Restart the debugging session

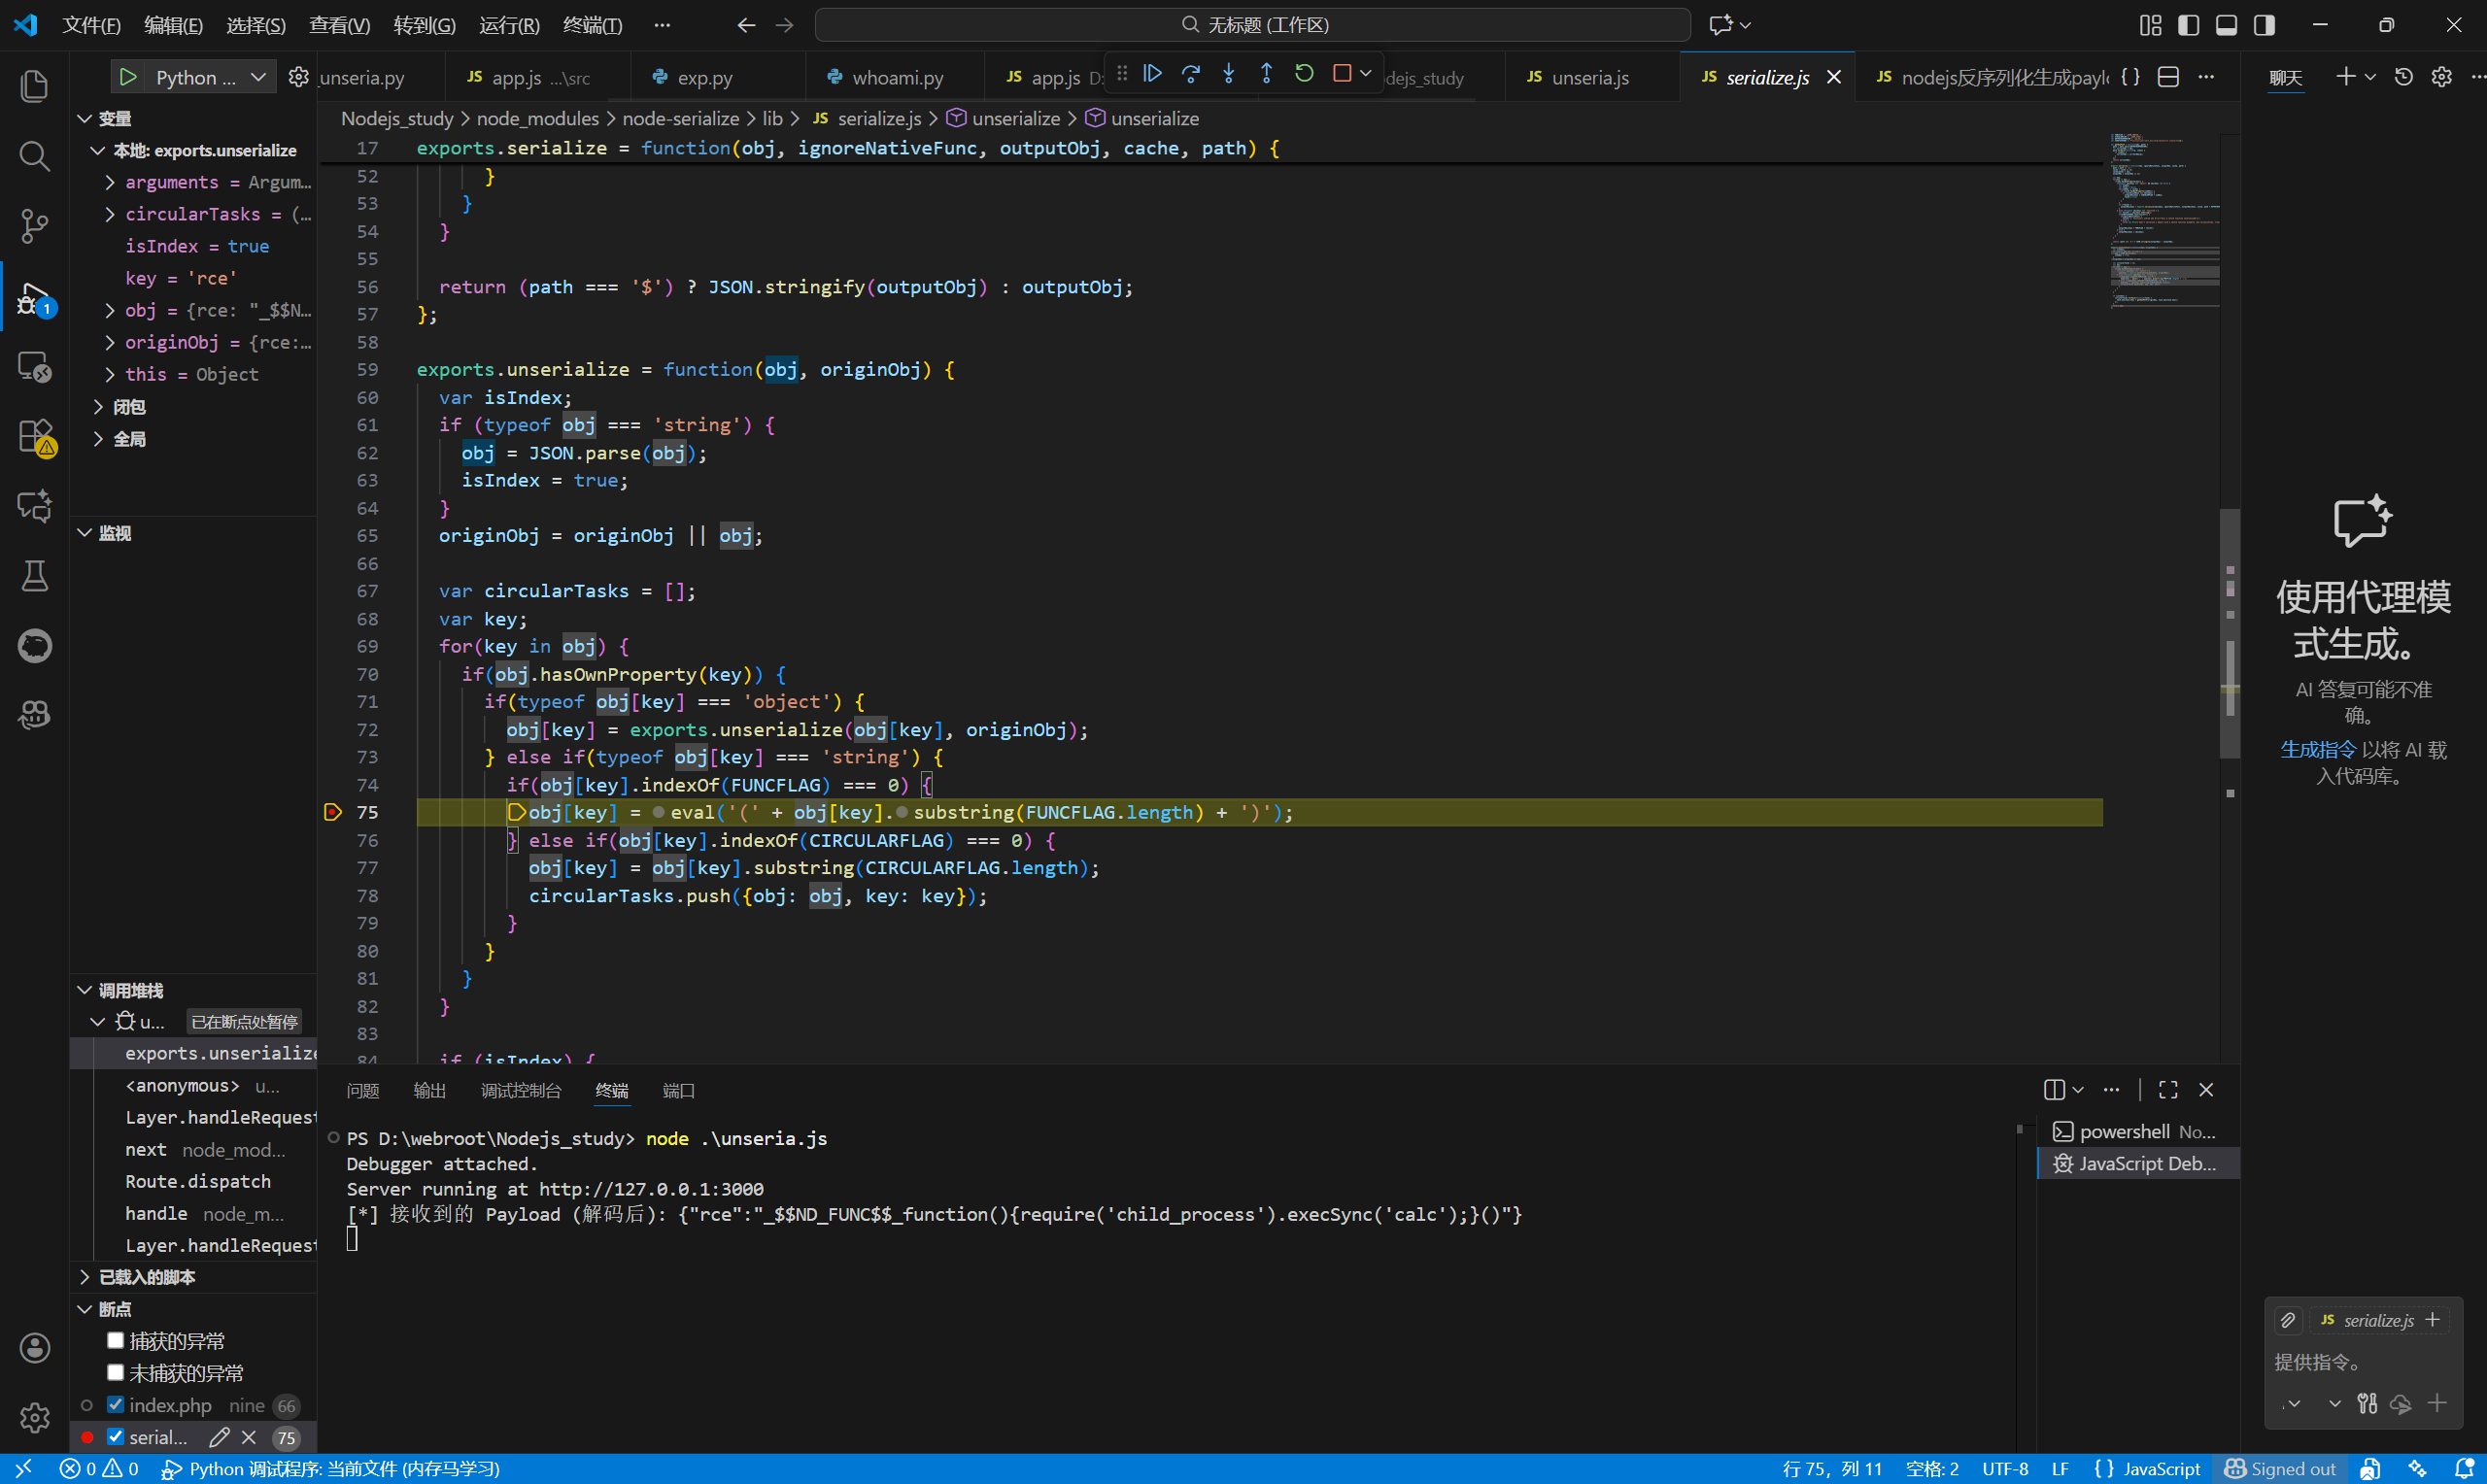[1304, 73]
